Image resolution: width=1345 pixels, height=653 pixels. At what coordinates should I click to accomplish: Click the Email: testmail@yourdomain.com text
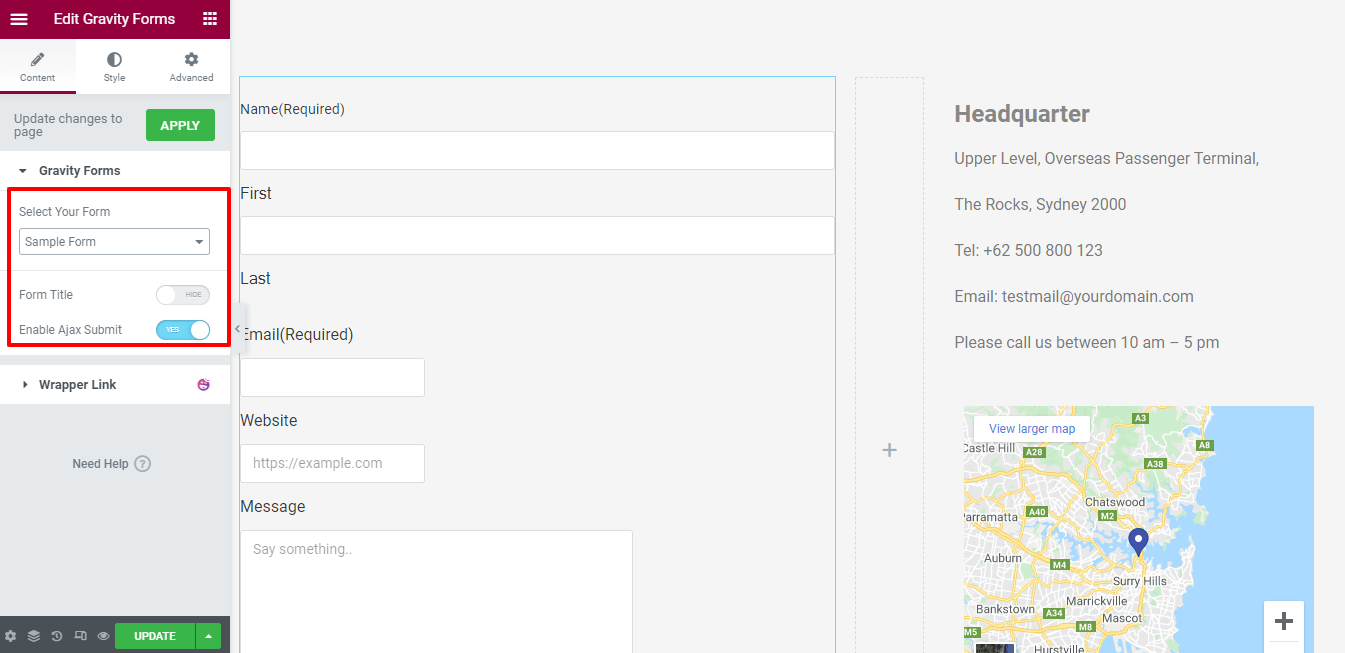point(1074,297)
